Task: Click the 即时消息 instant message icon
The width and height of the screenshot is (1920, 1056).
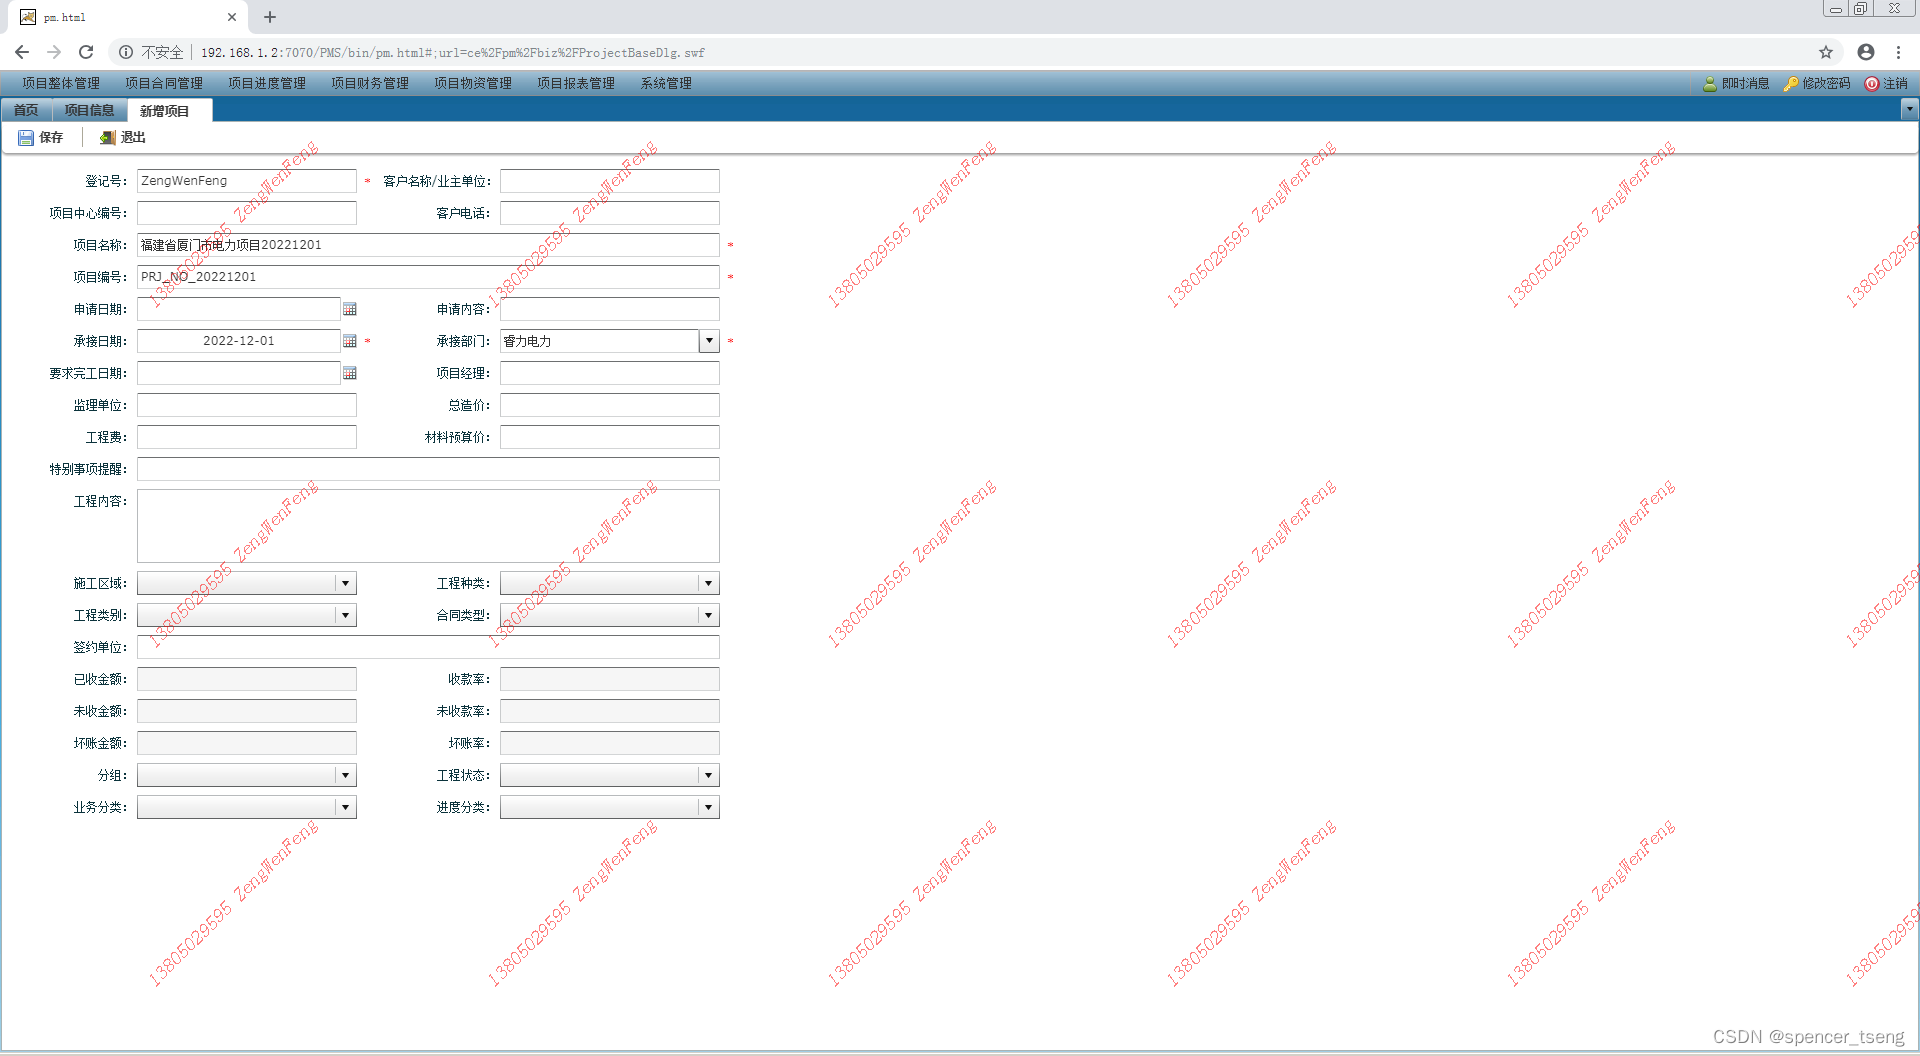Action: pos(1710,84)
